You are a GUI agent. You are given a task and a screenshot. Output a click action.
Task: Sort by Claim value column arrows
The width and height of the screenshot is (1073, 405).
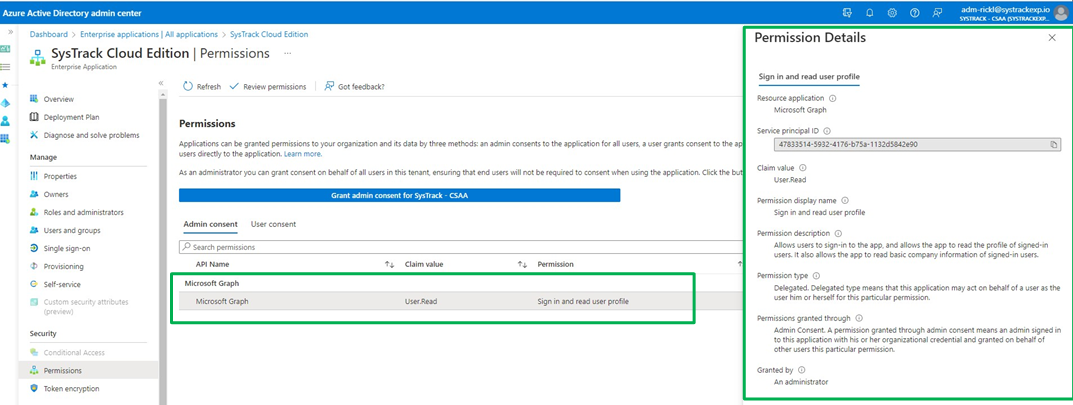[x=522, y=264]
